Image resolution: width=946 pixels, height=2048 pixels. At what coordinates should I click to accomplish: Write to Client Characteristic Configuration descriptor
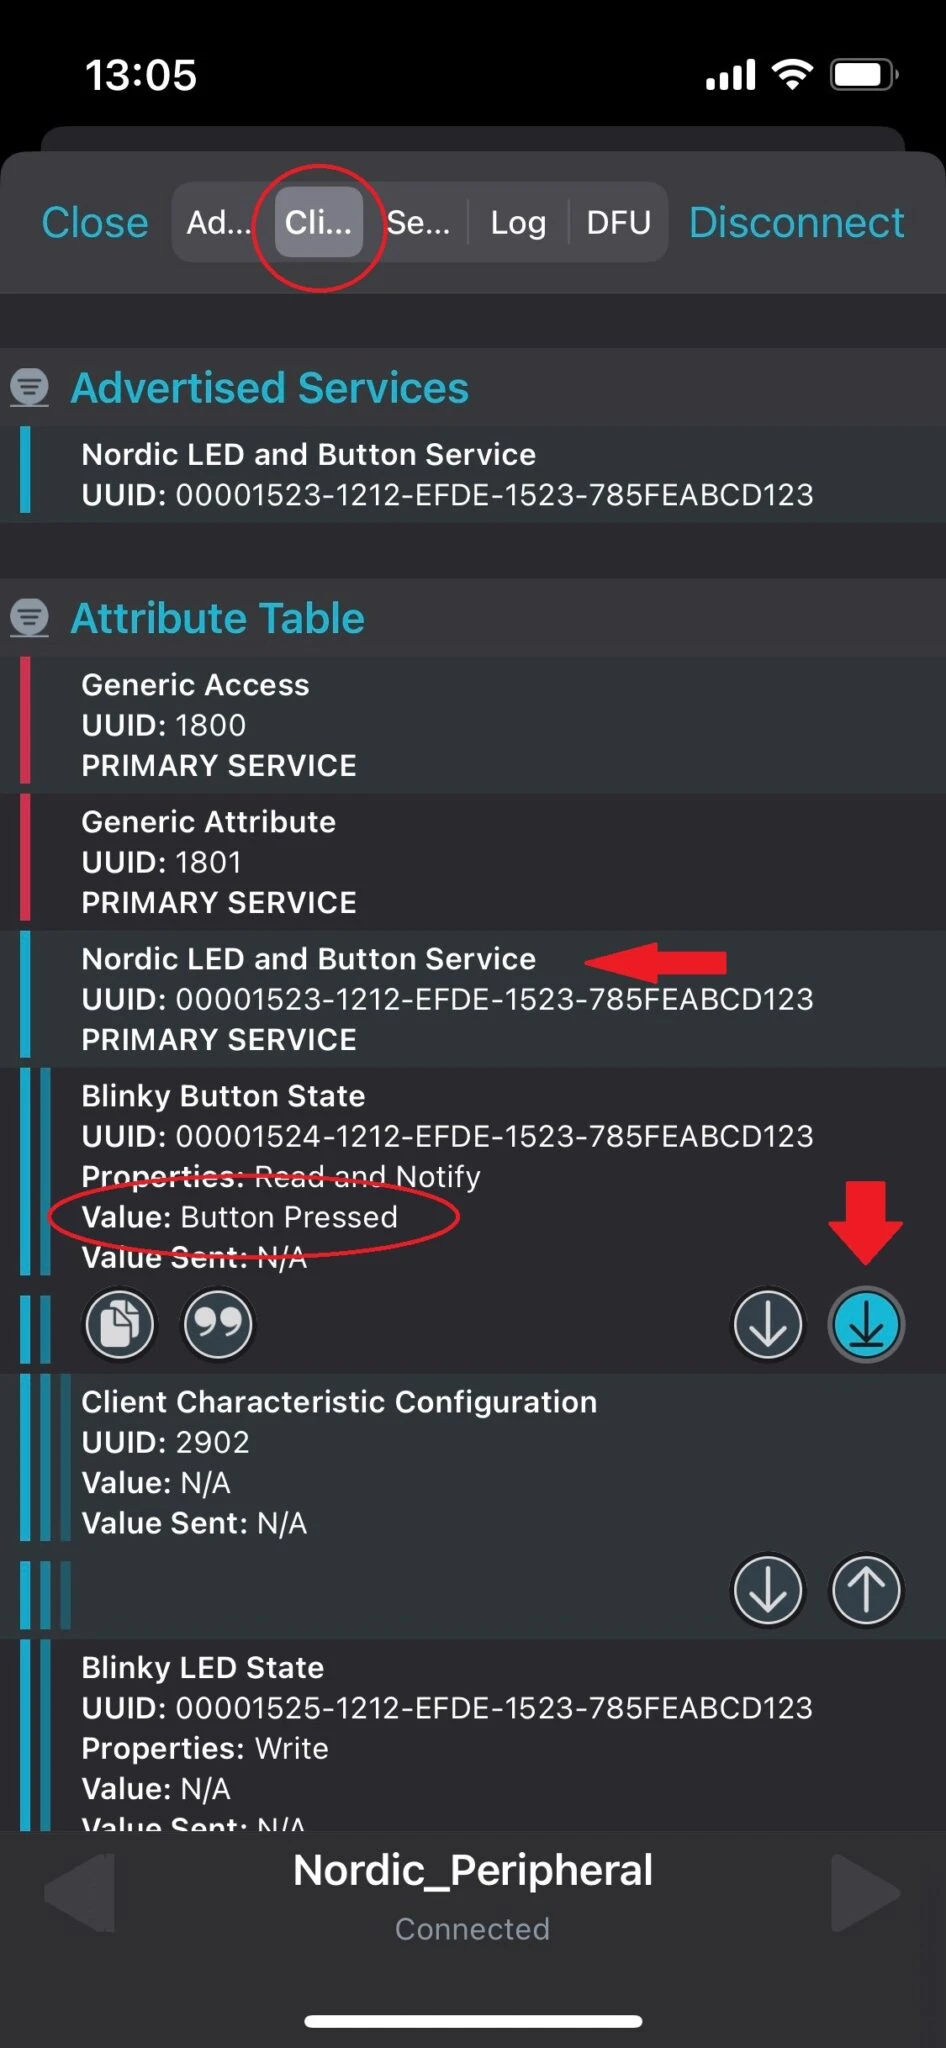click(866, 1589)
